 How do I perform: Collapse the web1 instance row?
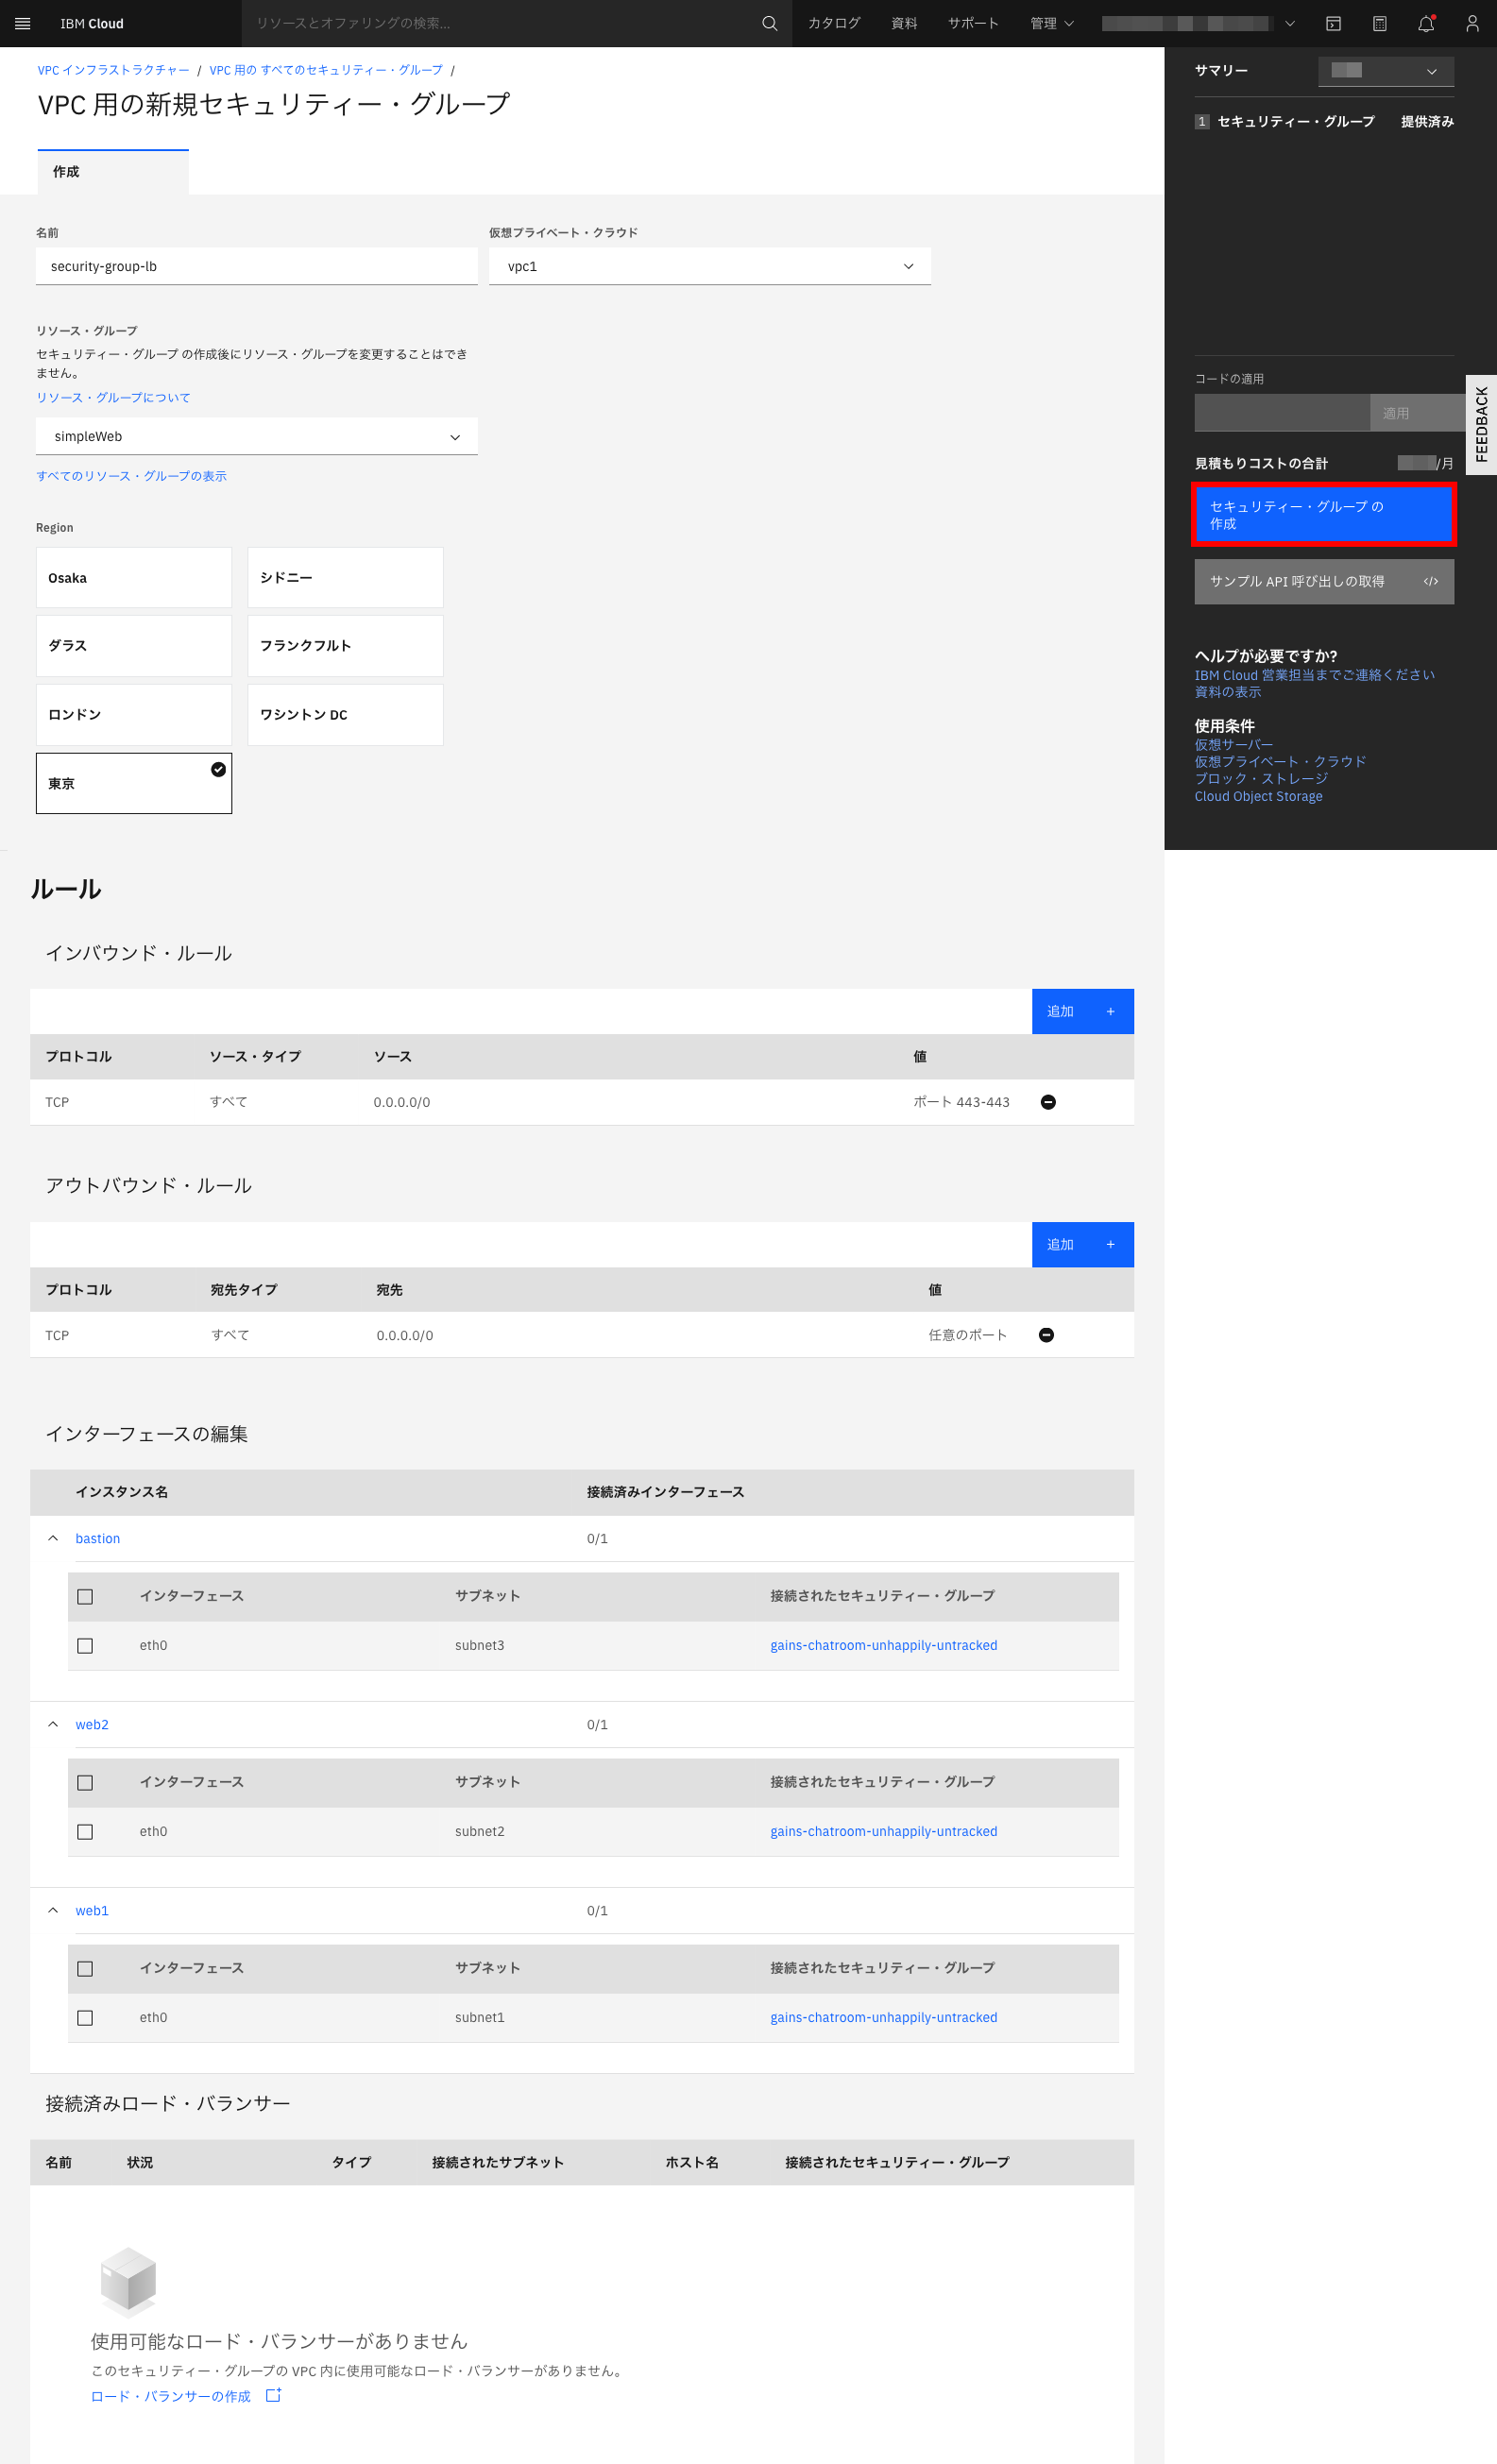(x=53, y=1910)
